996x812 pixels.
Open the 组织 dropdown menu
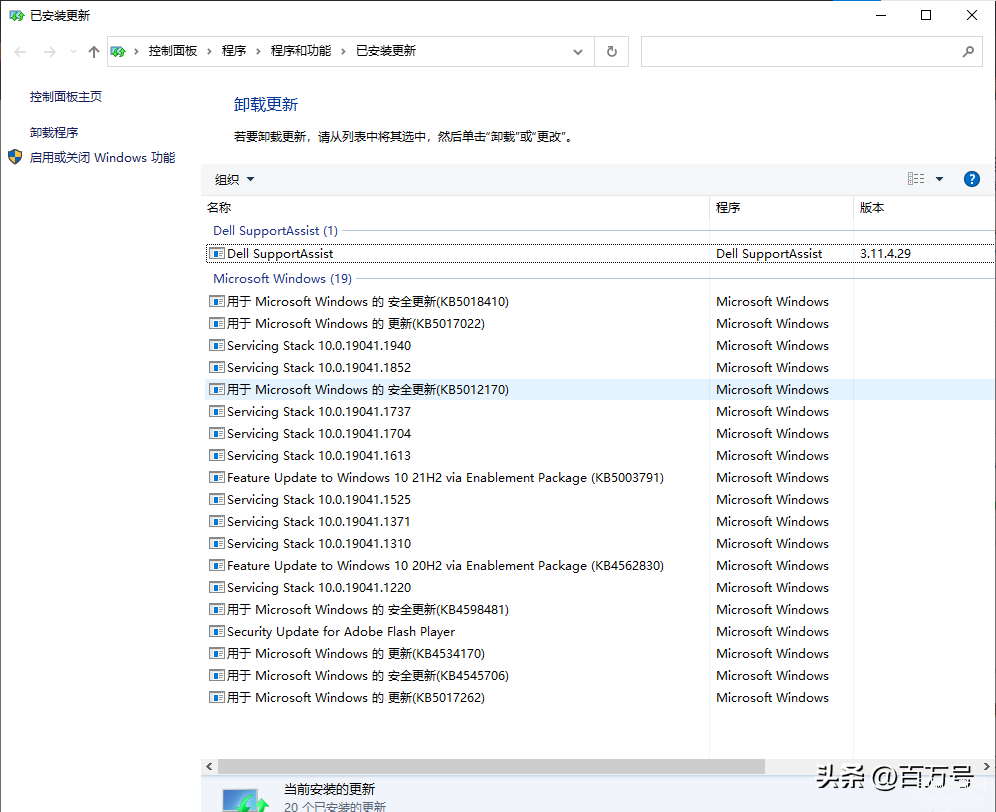(234, 180)
